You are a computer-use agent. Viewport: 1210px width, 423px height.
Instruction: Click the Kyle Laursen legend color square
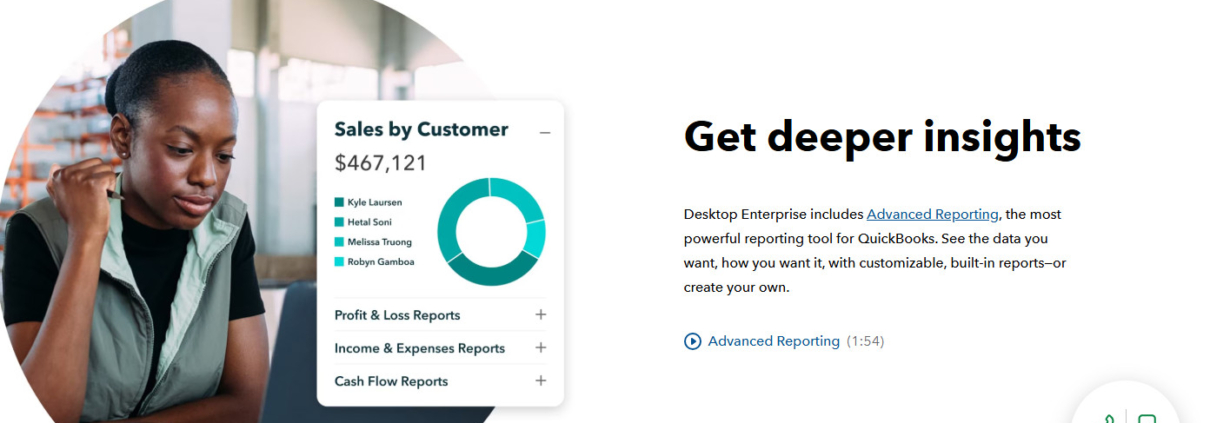click(x=339, y=202)
